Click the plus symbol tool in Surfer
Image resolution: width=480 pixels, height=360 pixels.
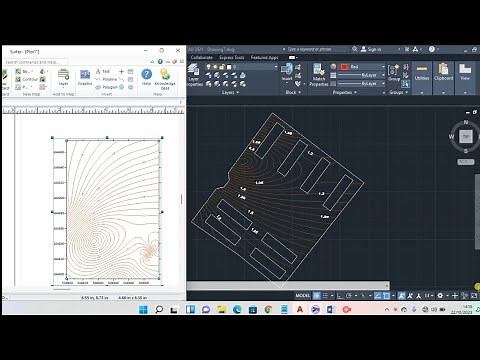[x=121, y=71]
